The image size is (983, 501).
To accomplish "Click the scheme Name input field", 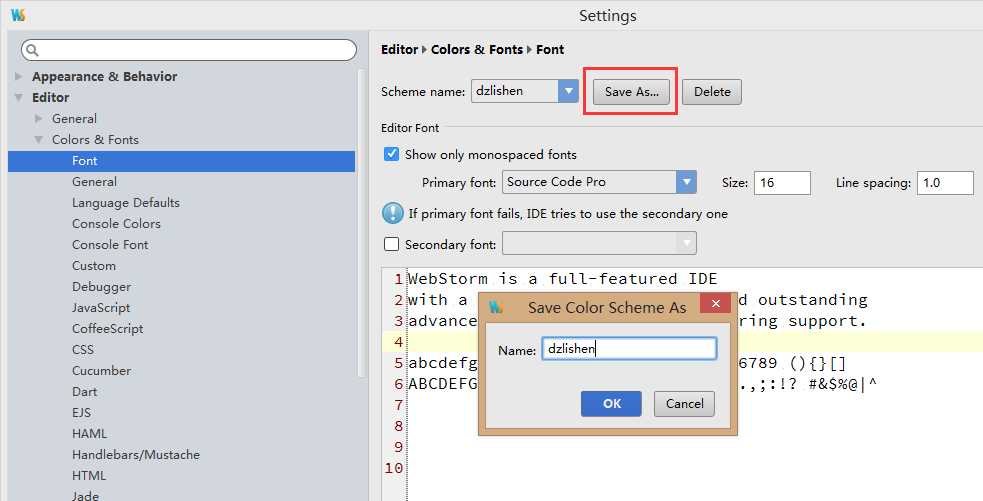I will point(629,349).
